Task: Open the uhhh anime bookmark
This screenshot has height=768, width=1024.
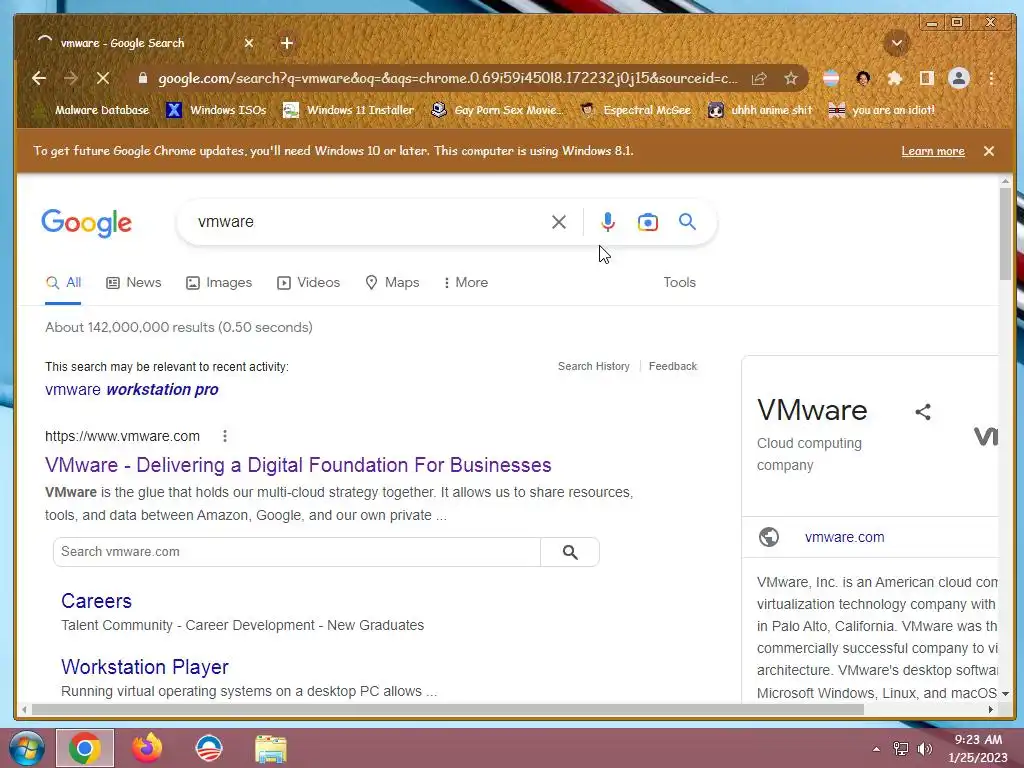Action: (761, 110)
